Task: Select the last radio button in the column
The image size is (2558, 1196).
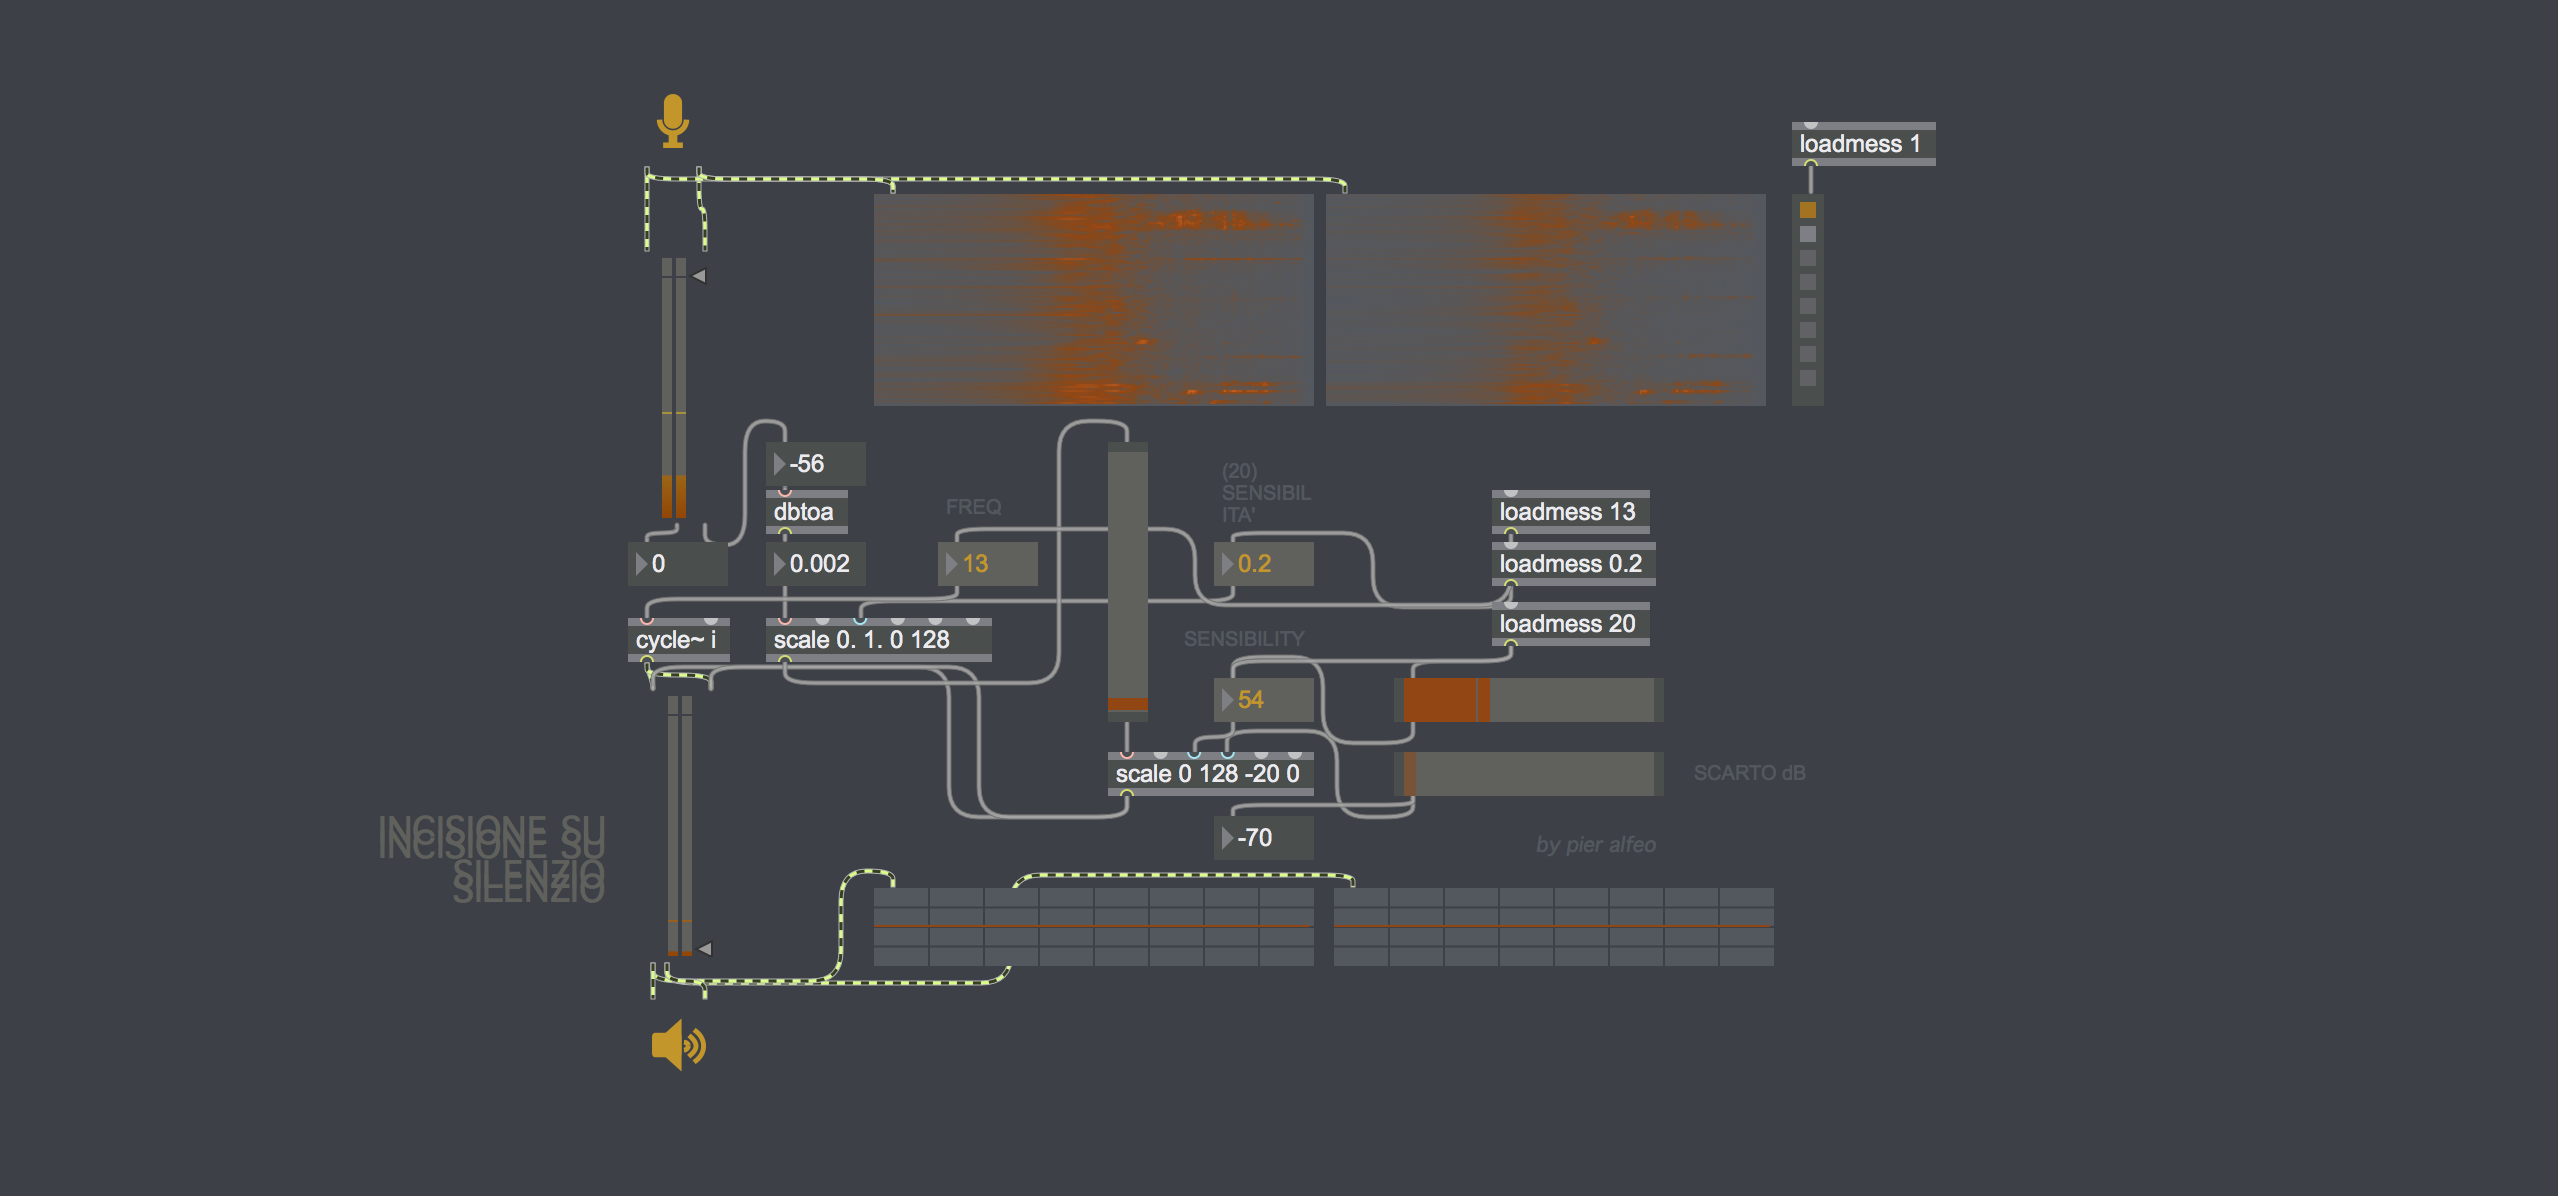Action: (x=1807, y=378)
